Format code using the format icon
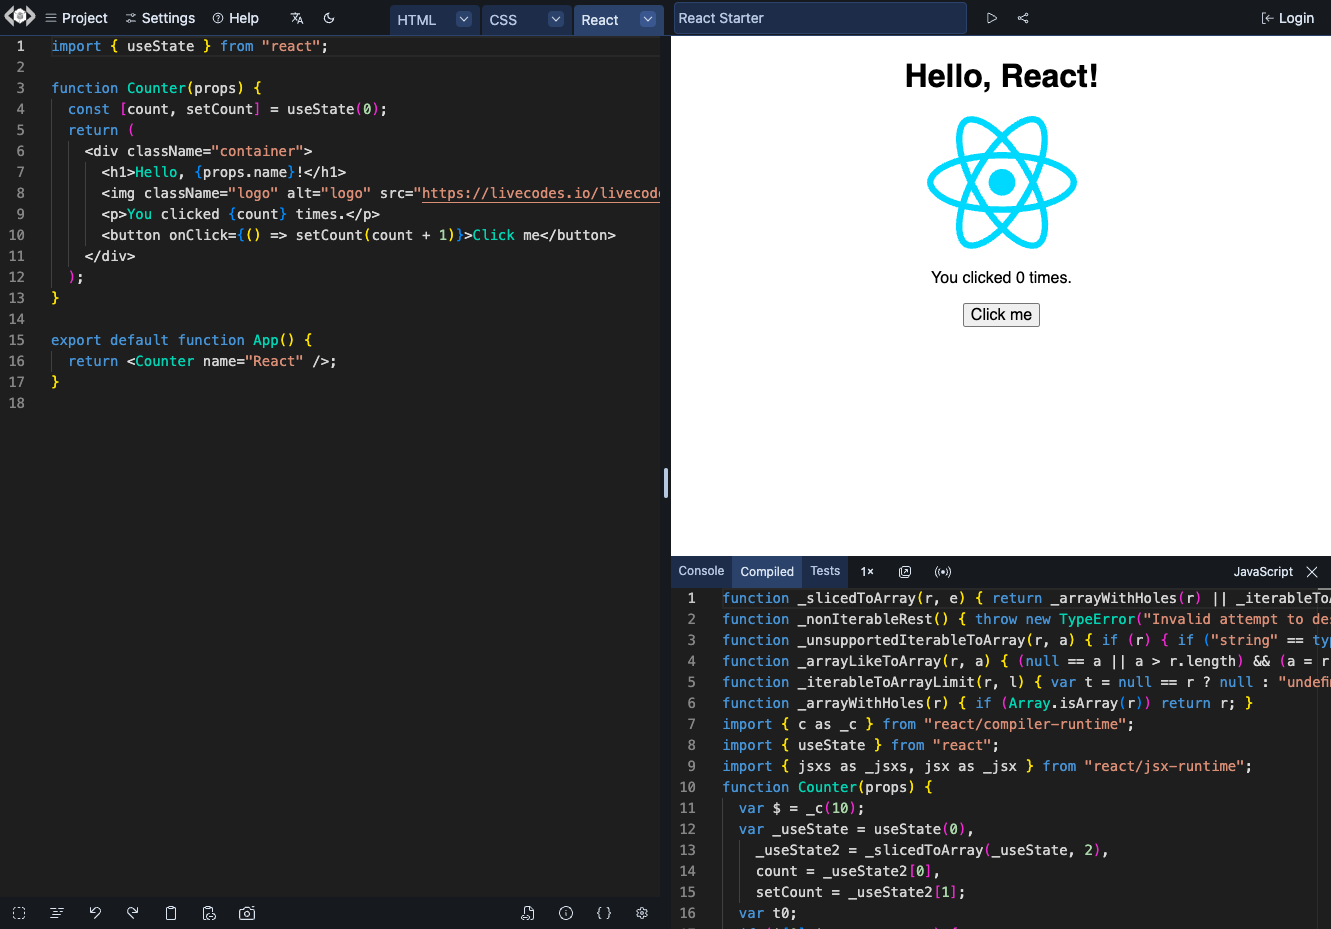1331x929 pixels. 57,913
